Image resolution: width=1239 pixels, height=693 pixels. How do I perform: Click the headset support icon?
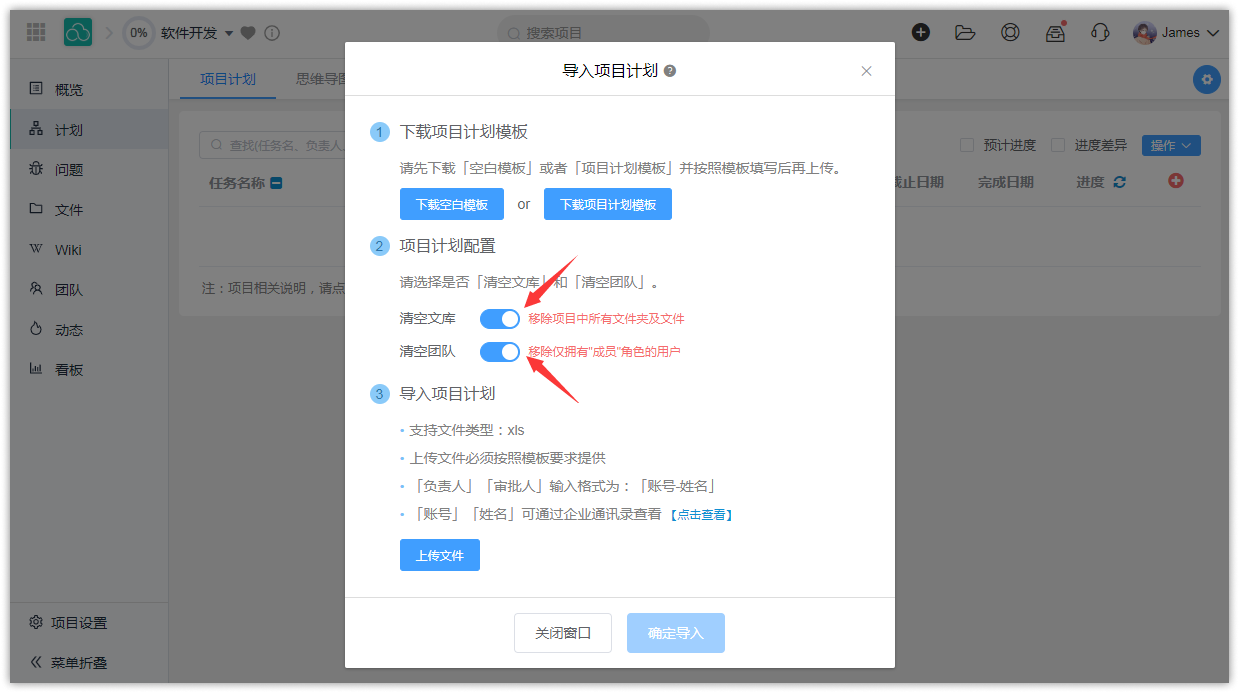[1100, 32]
